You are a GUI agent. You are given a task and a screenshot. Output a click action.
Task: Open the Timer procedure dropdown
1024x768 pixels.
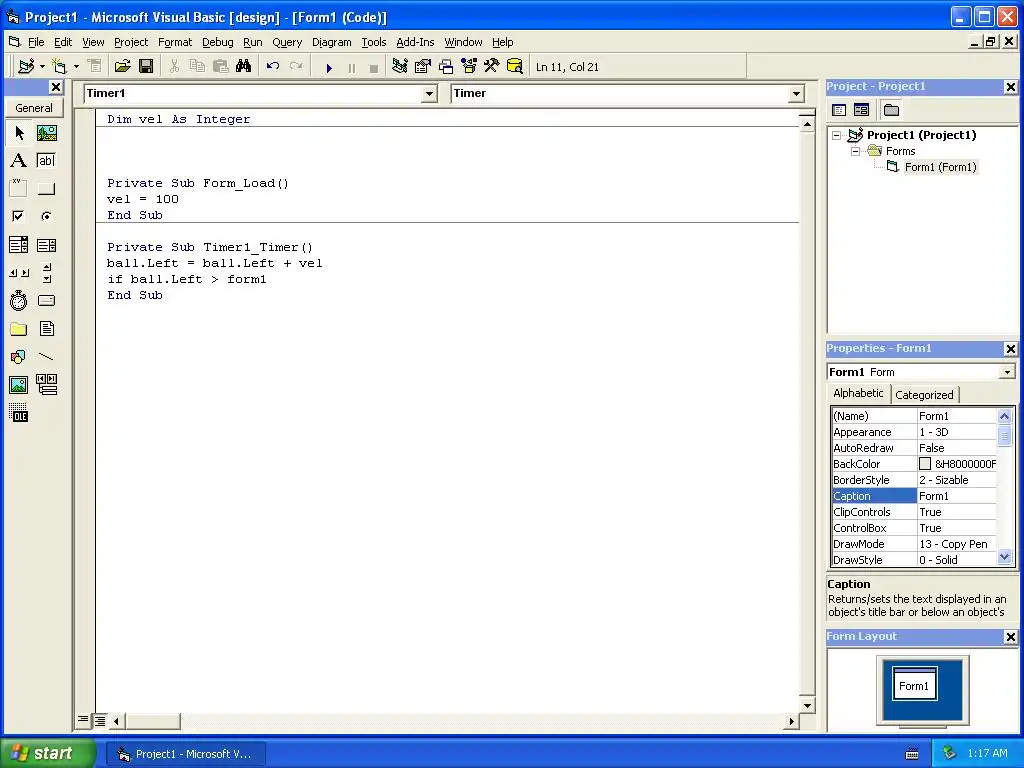(796, 94)
